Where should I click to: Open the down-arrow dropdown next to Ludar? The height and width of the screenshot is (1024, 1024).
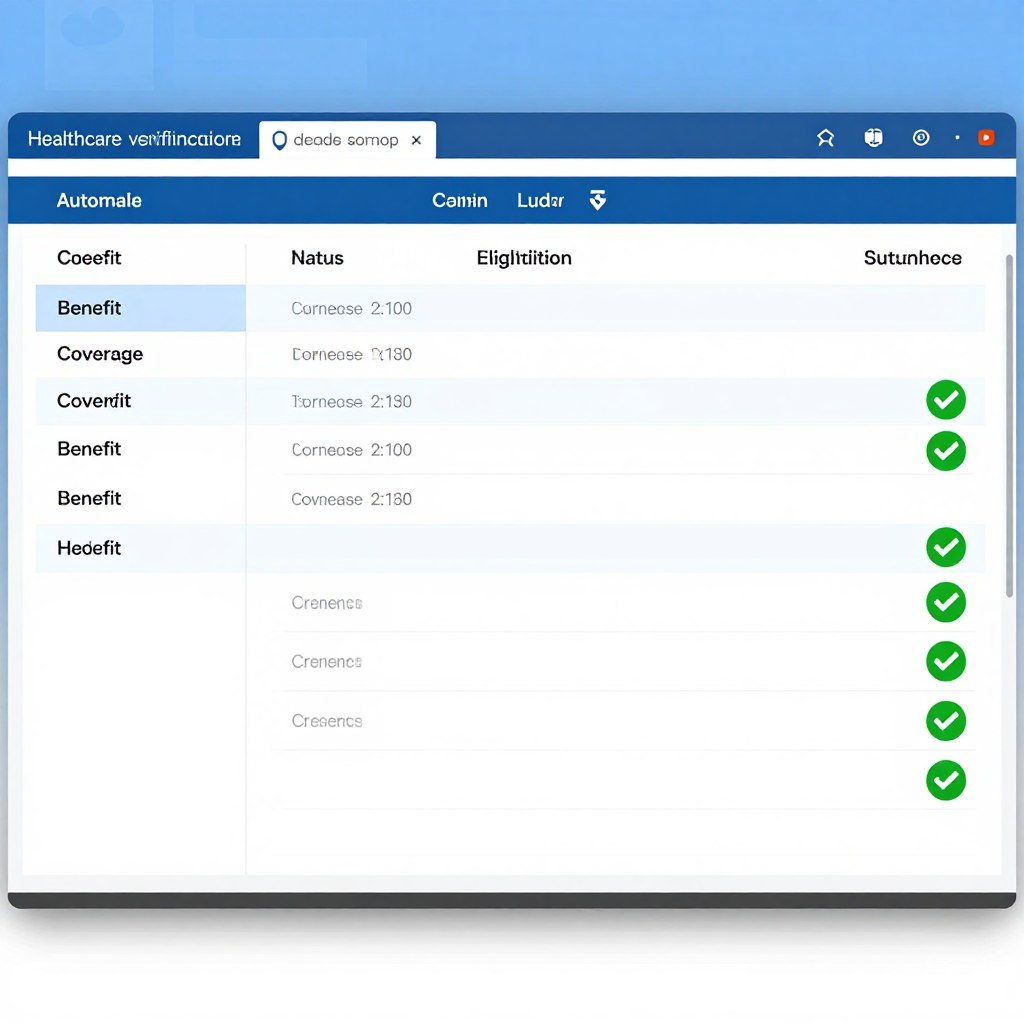point(598,200)
